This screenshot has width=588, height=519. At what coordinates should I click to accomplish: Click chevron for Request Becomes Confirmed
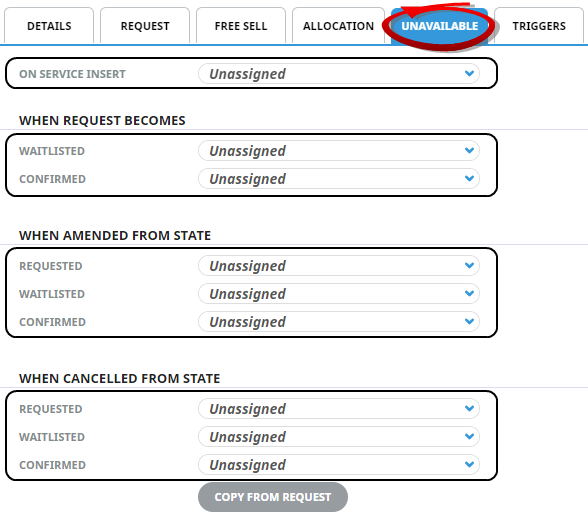[469, 178]
